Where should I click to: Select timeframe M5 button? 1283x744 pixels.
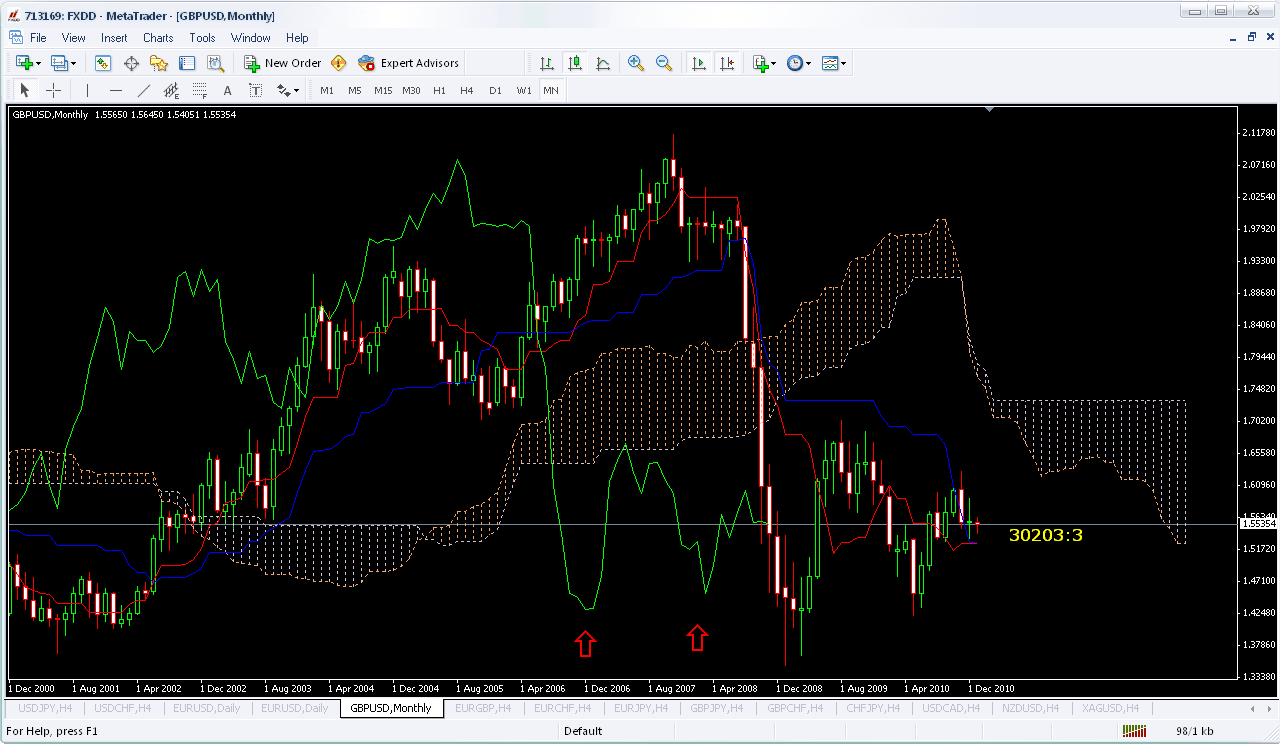355,90
